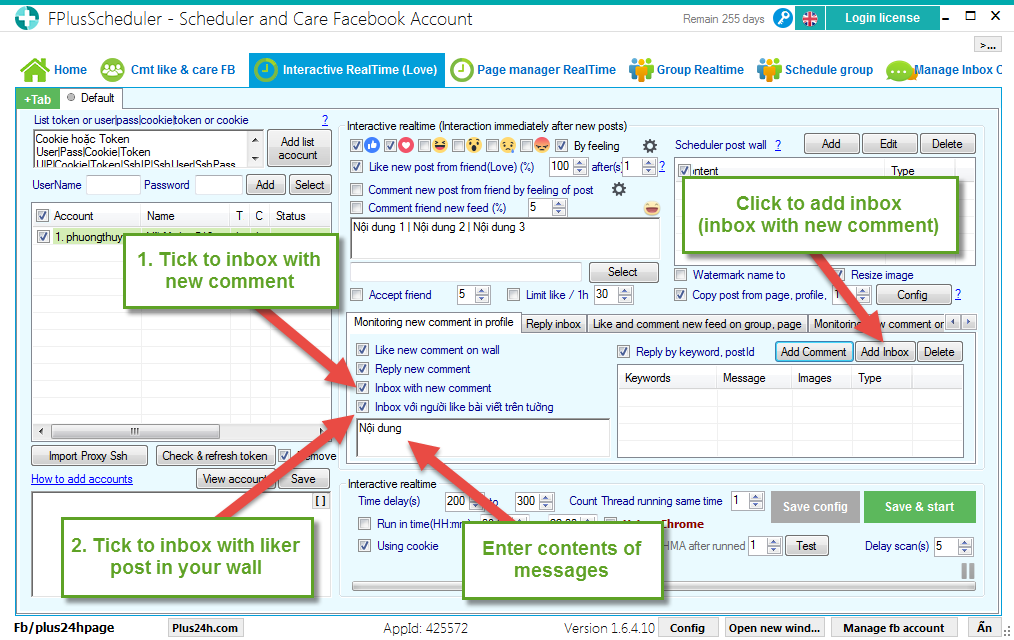Click the expand brackets icon in log box
Screen dimensions: 1014x640
tap(320, 500)
